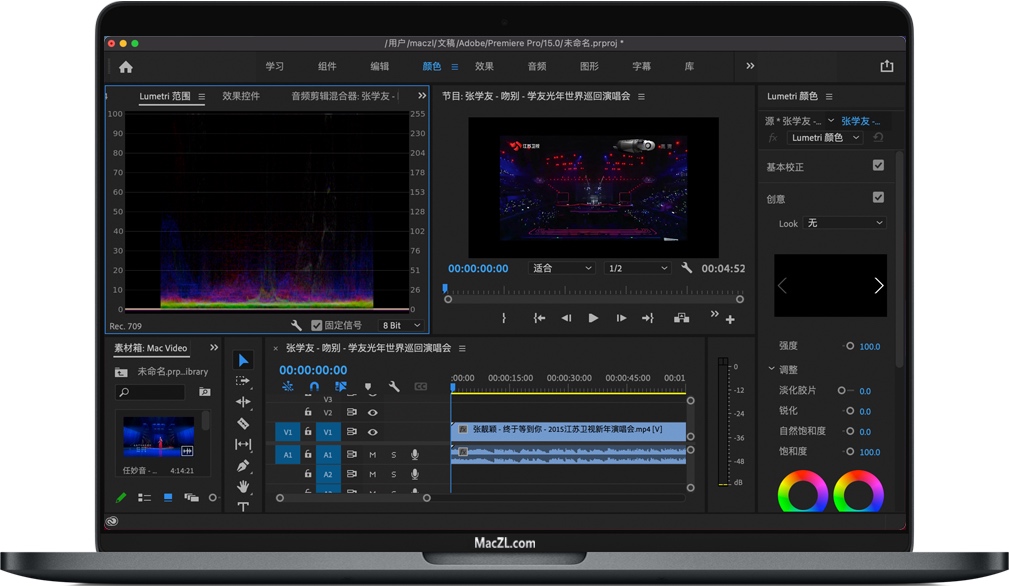
Task: Open the Look 无 dropdown in Lumetri
Action: pyautogui.click(x=845, y=223)
